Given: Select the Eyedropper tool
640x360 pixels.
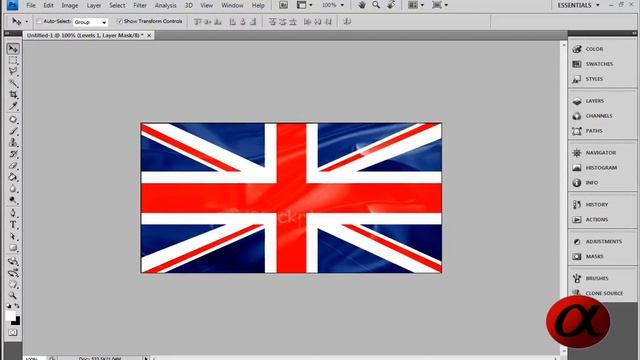Looking at the screenshot, I should click(13, 106).
